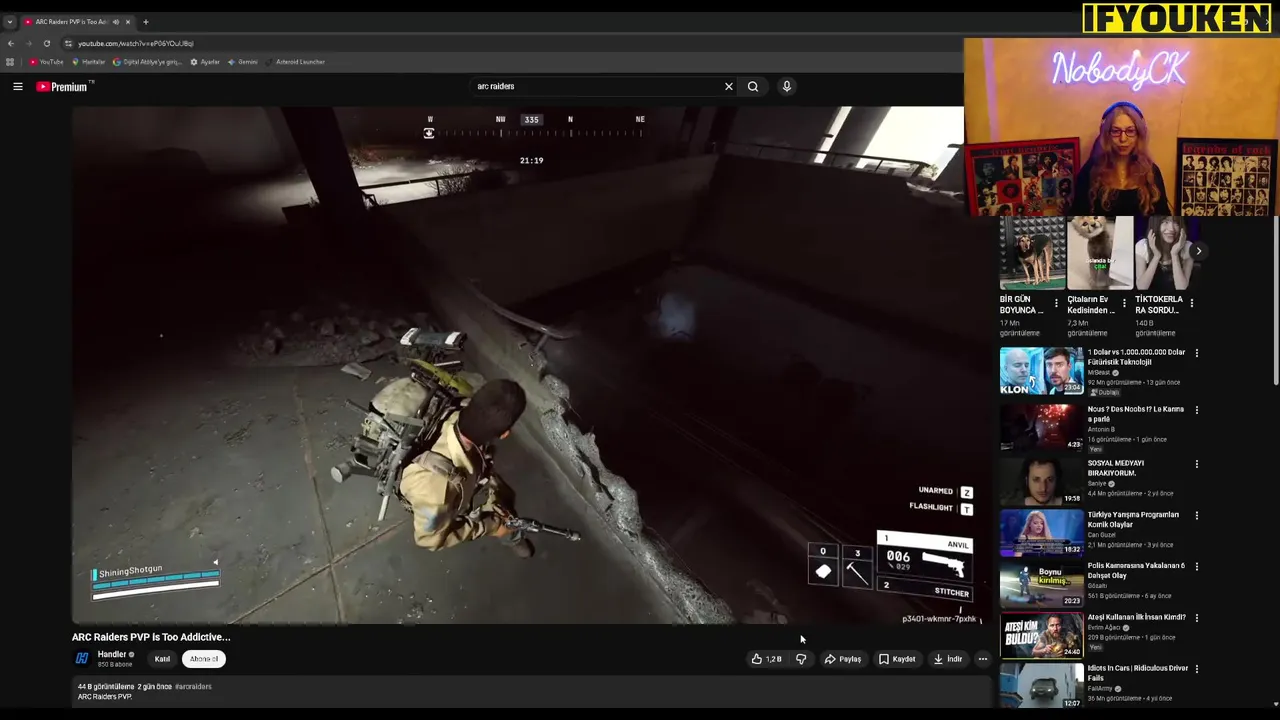The width and height of the screenshot is (1280, 720).
Task: Open options for MrBeast '1 Dolar' video
Action: (x=1196, y=353)
